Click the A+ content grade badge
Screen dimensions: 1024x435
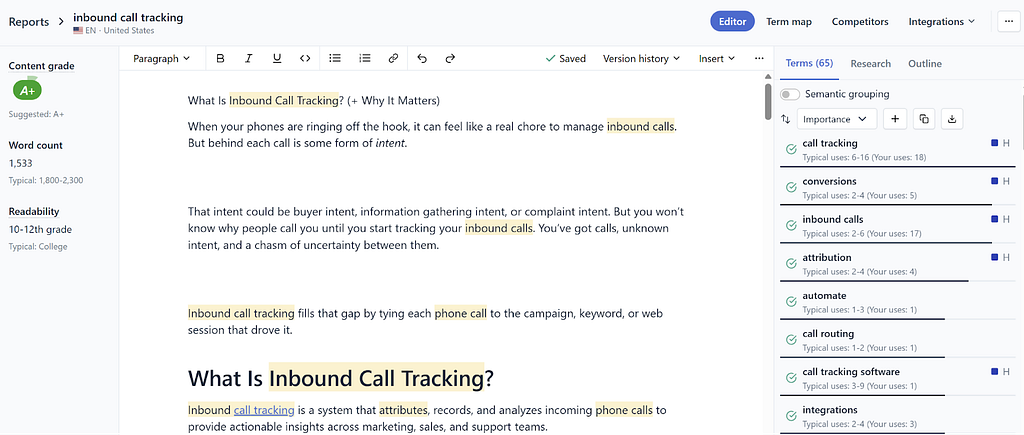pos(27,90)
